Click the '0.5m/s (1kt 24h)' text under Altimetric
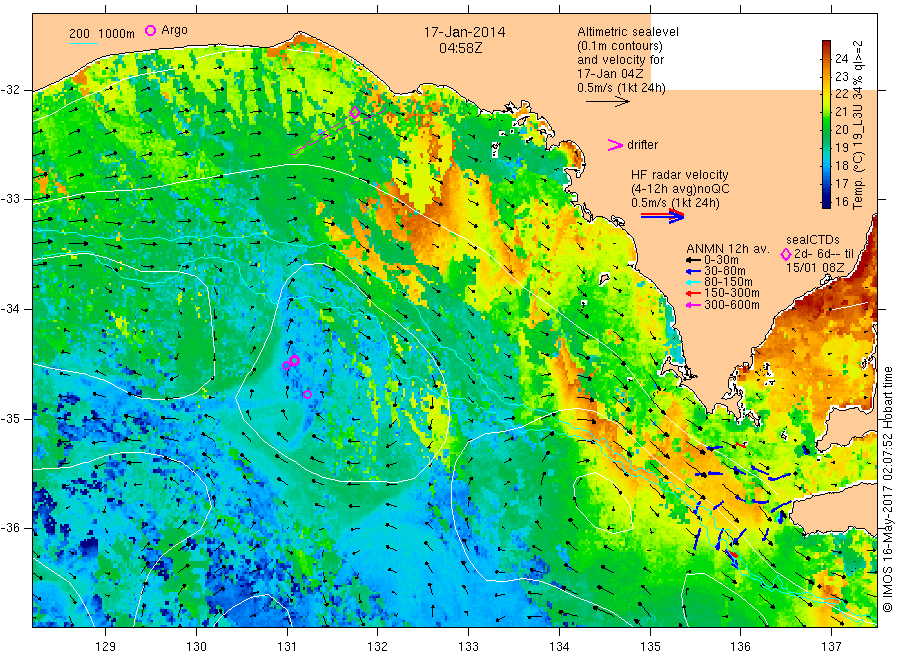 click(x=622, y=88)
